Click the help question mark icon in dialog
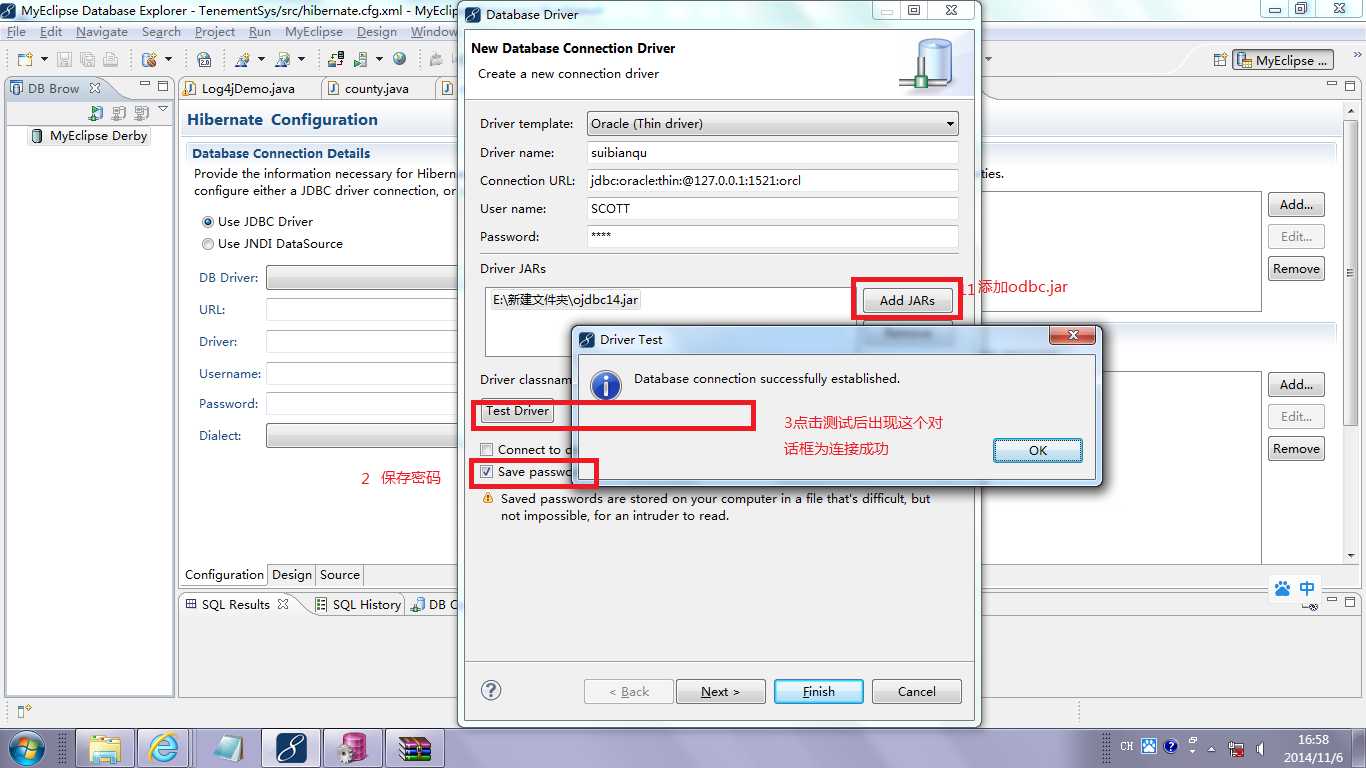 click(x=491, y=690)
